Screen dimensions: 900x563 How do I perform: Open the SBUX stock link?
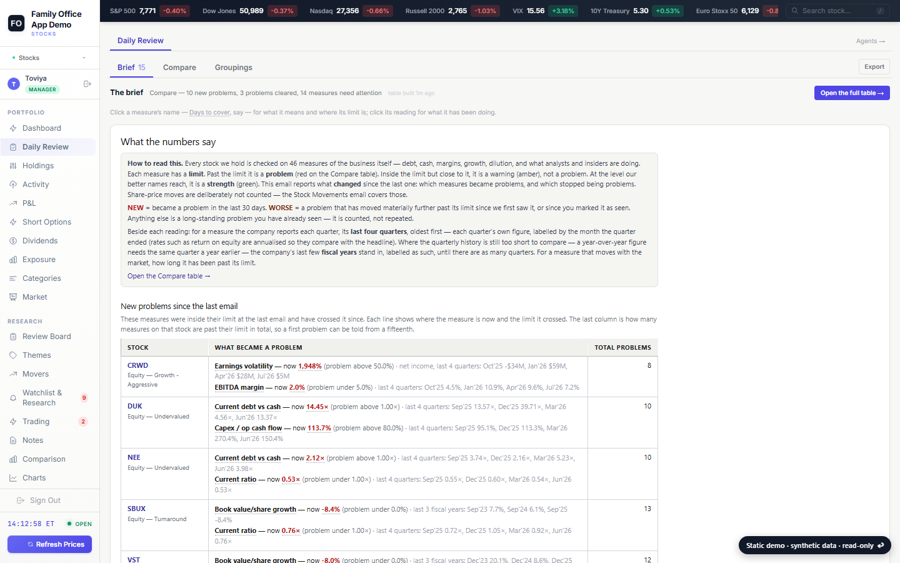(x=137, y=508)
